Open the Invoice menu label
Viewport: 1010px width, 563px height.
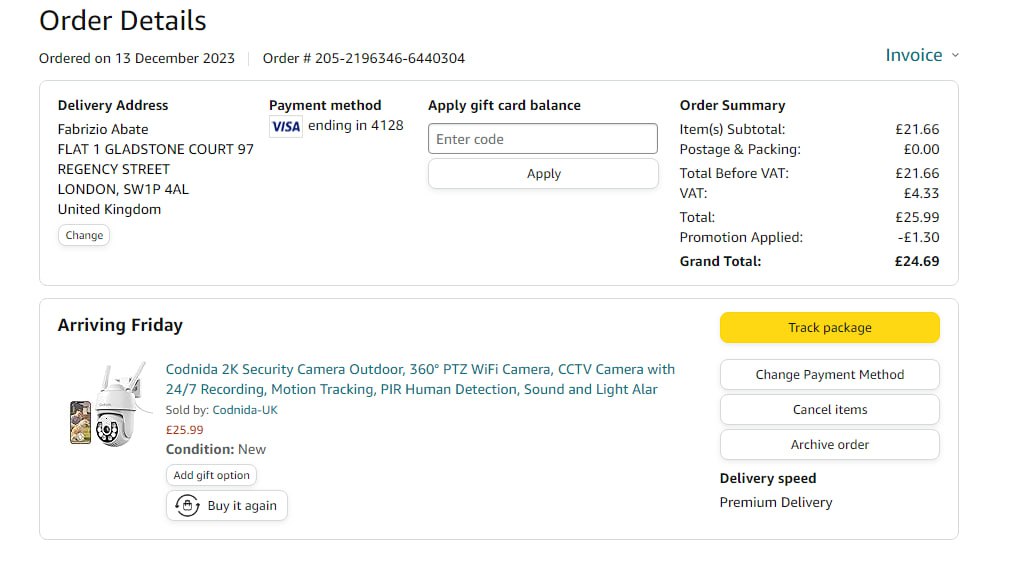913,55
